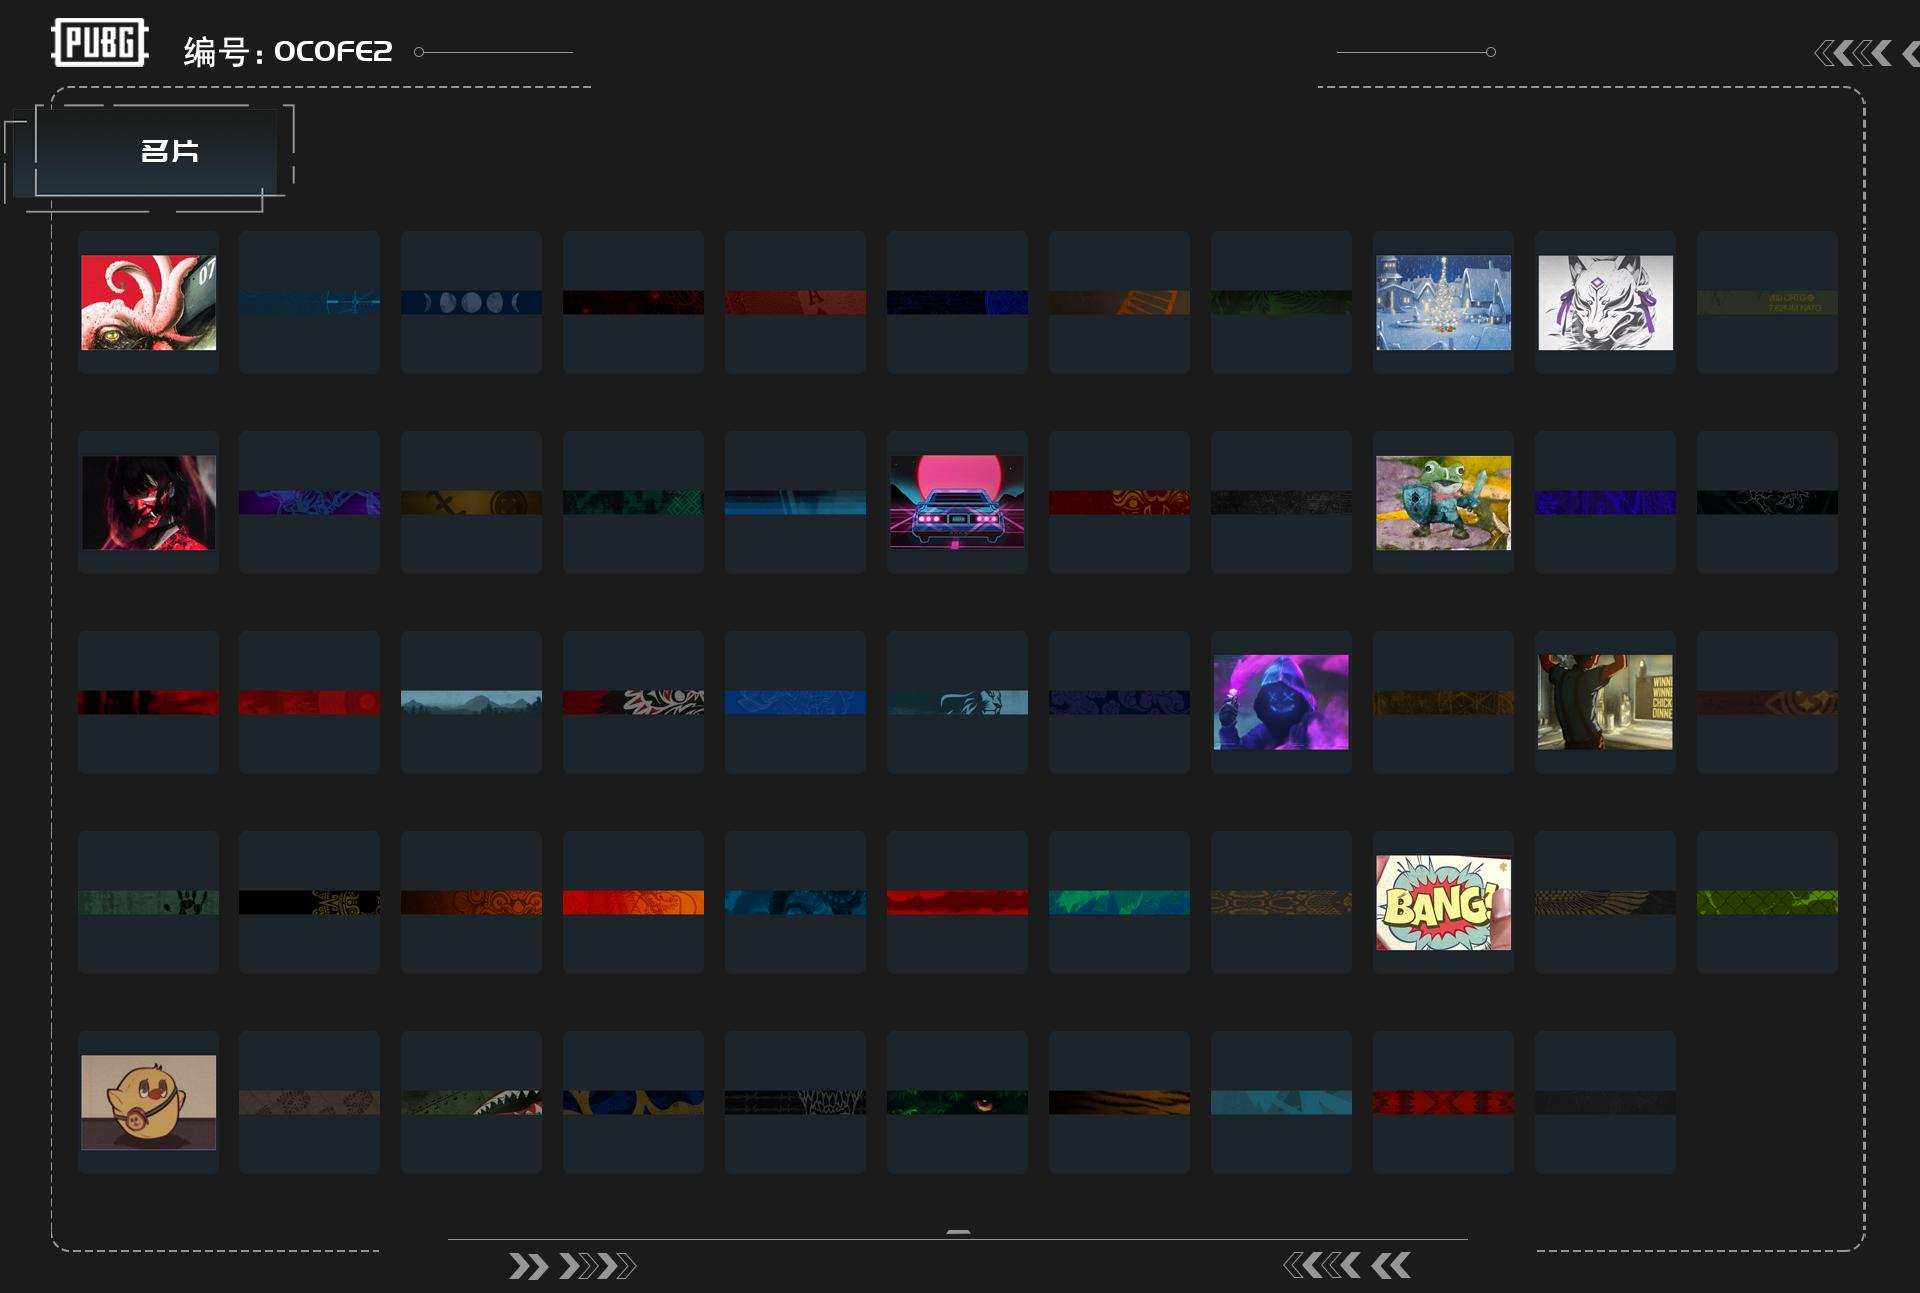Select the red diamond pattern banner
Viewport: 1920px width, 1293px height.
(x=1443, y=1102)
